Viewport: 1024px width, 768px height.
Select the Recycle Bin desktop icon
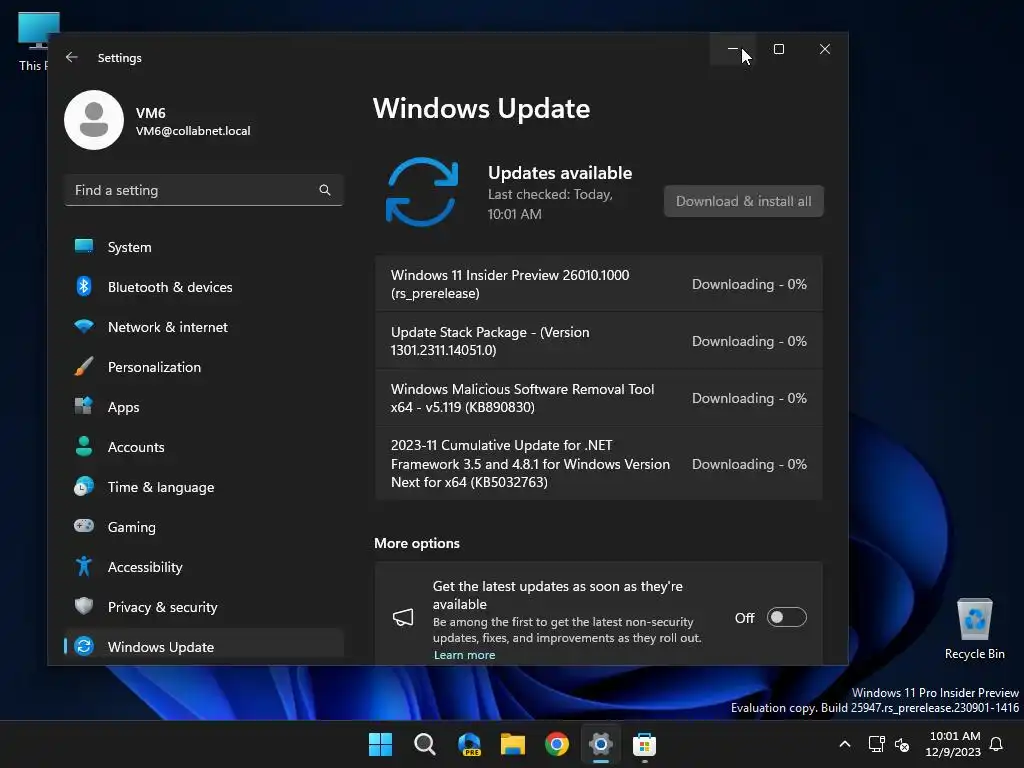point(974,629)
